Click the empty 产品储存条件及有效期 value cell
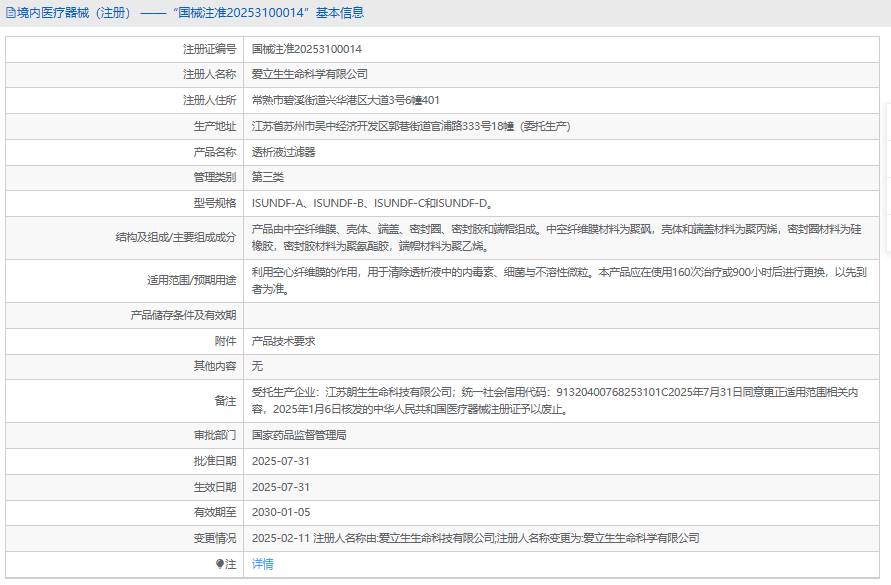This screenshot has width=891, height=585. click(560, 315)
